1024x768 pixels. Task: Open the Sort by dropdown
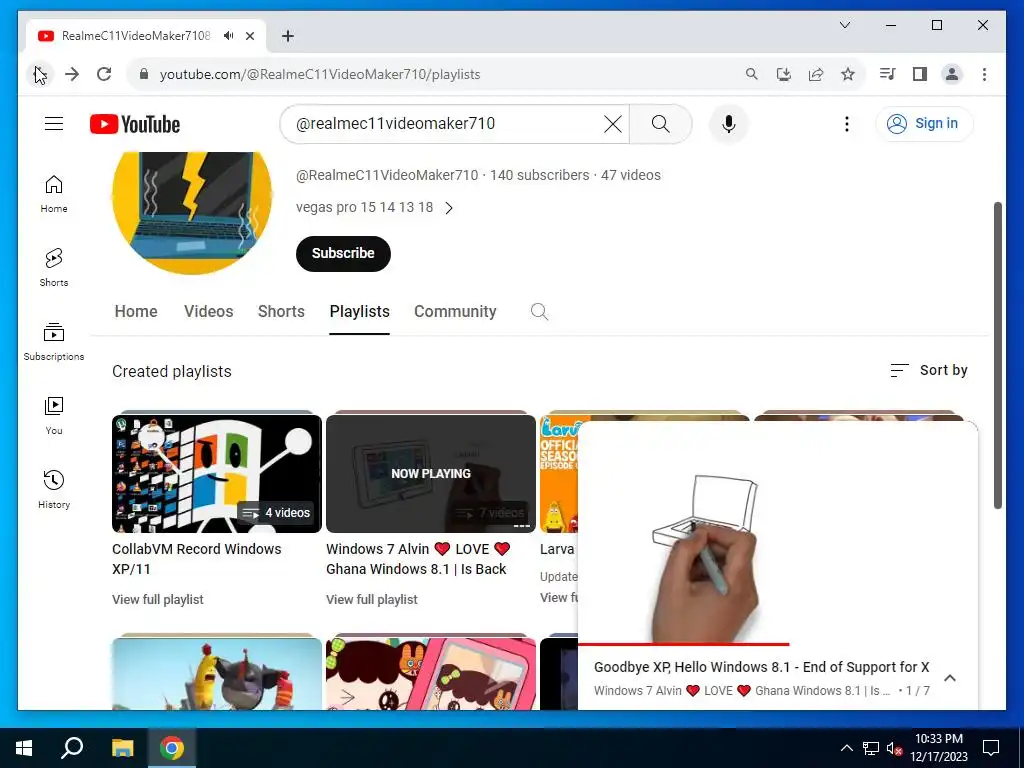coord(929,370)
